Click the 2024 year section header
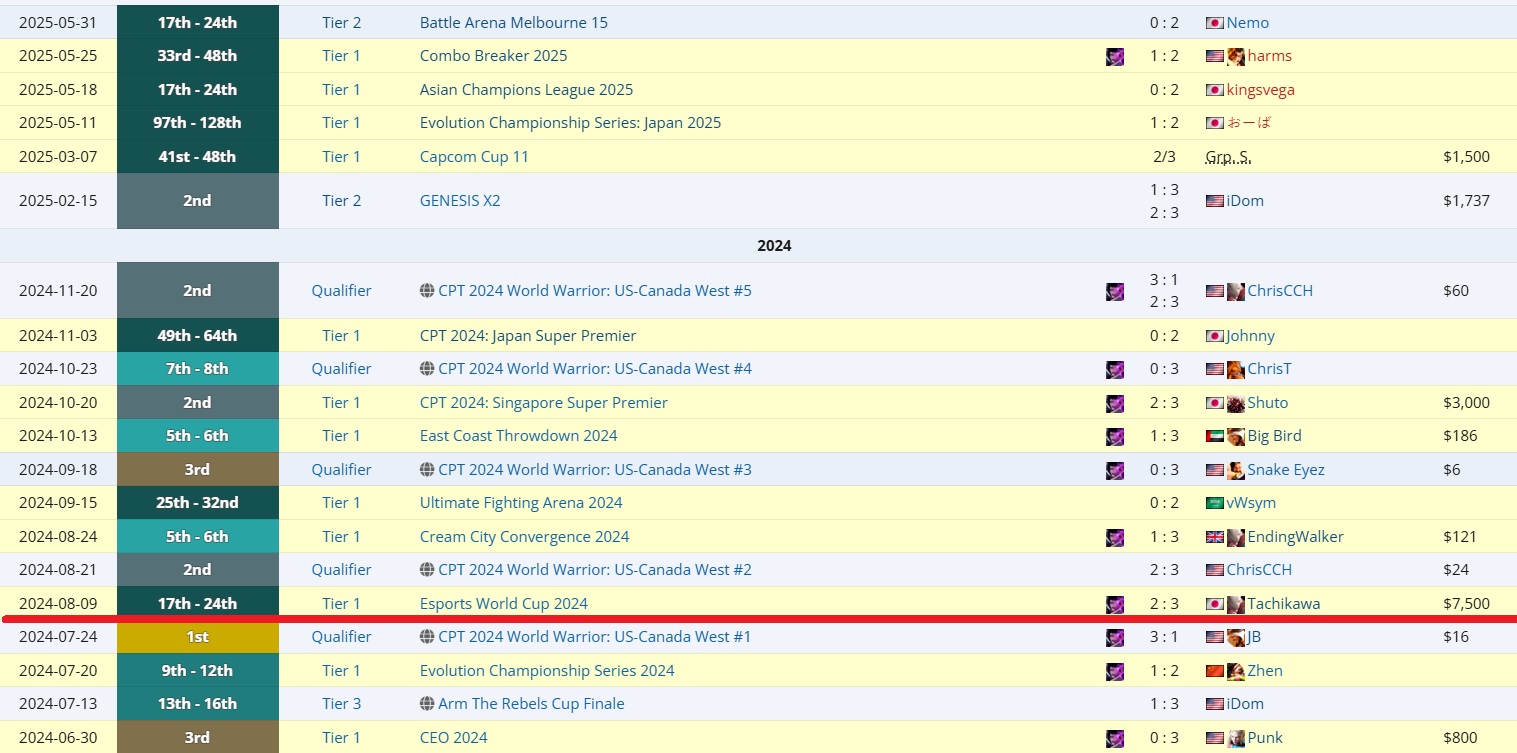The width and height of the screenshot is (1517, 753). 774,246
